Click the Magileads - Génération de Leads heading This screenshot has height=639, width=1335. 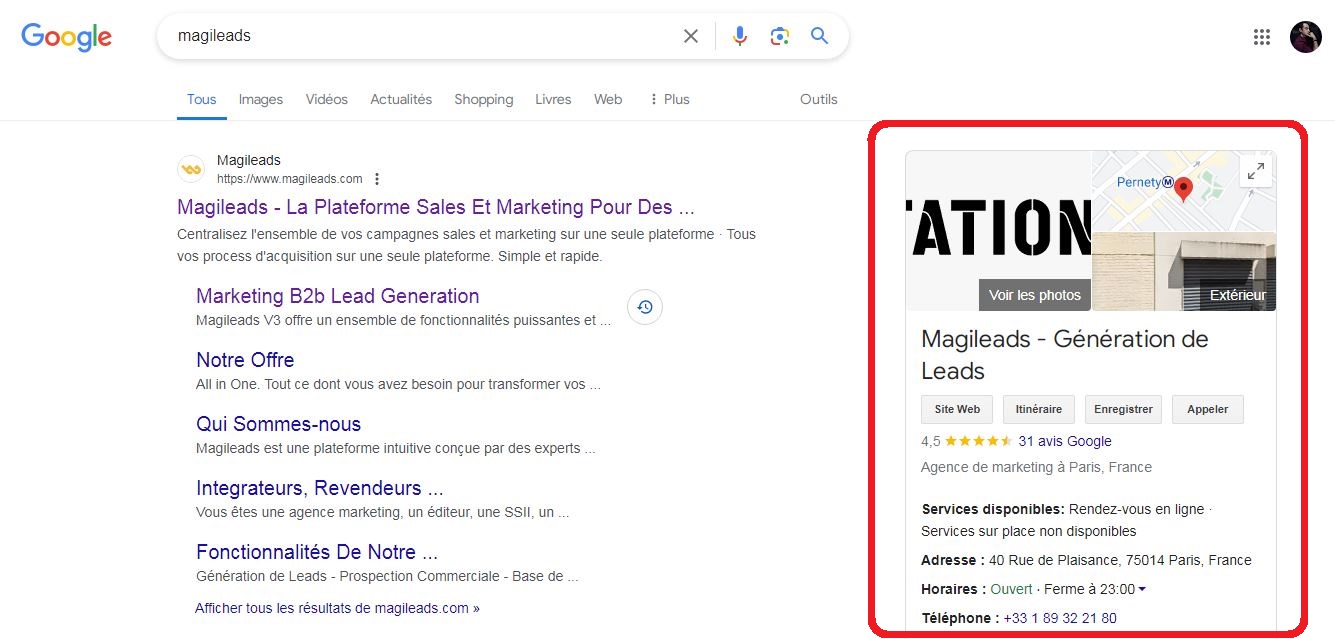click(x=1065, y=355)
